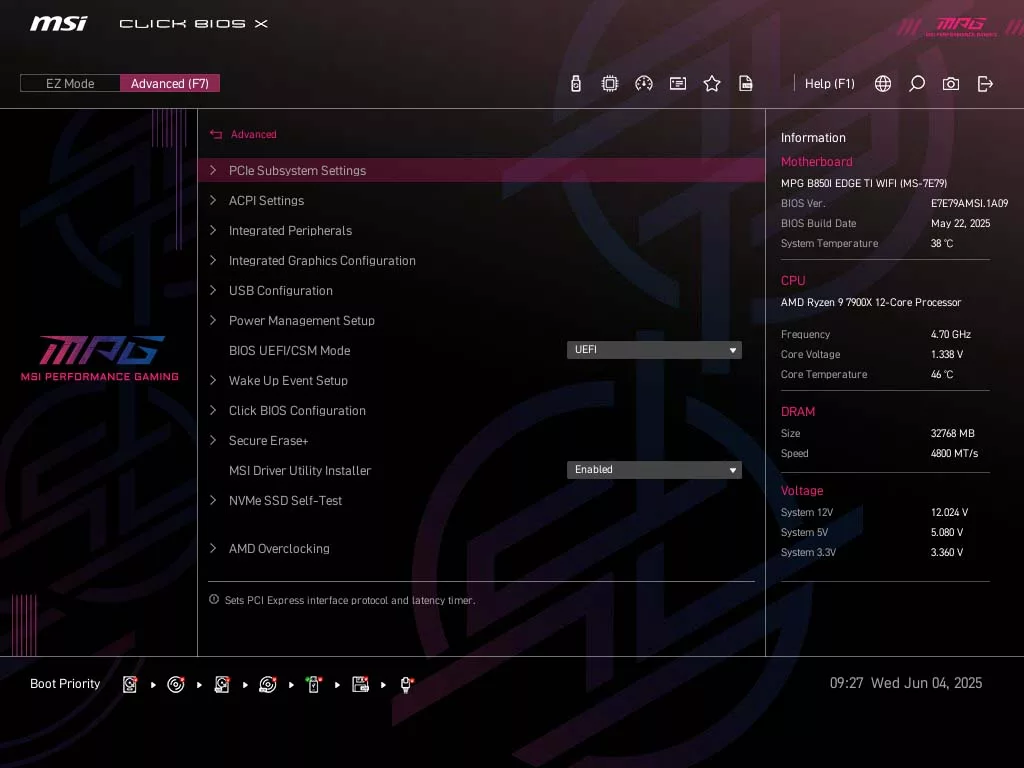The image size is (1024, 768).
Task: Click motherboard name MPG B850I EDGE TI WIFI
Action: pyautogui.click(x=863, y=184)
